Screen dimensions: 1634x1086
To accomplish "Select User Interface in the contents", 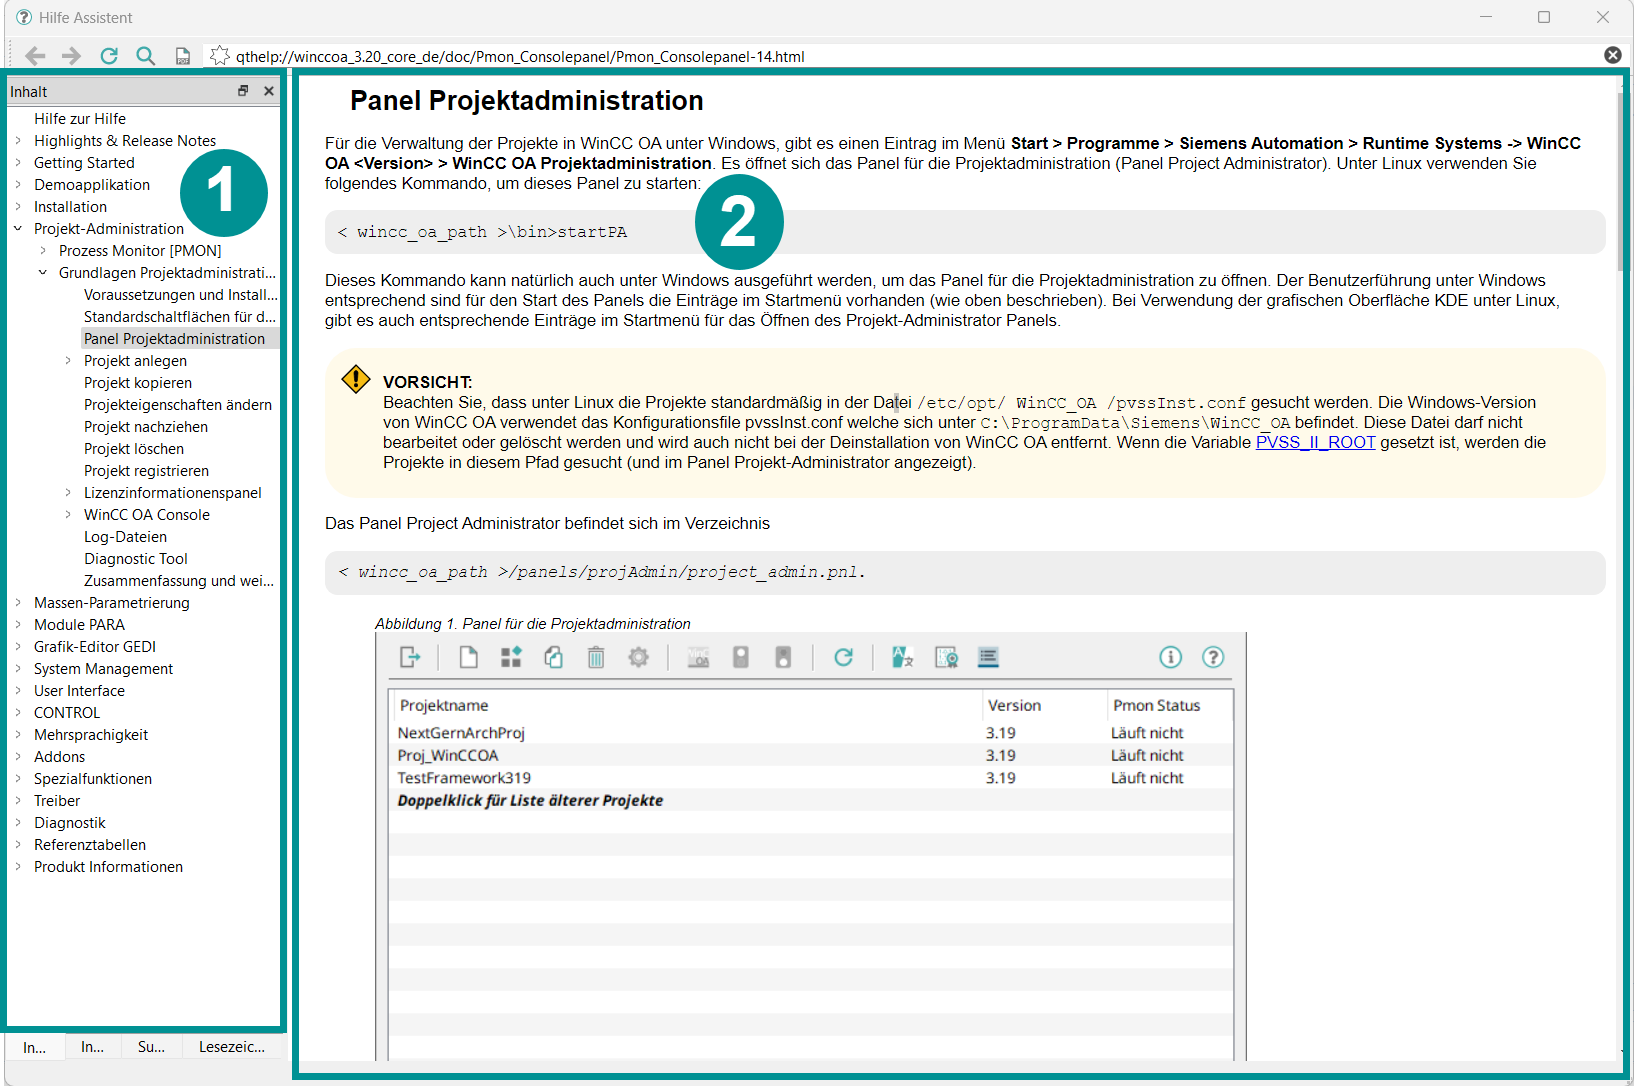I will pyautogui.click(x=79, y=691).
